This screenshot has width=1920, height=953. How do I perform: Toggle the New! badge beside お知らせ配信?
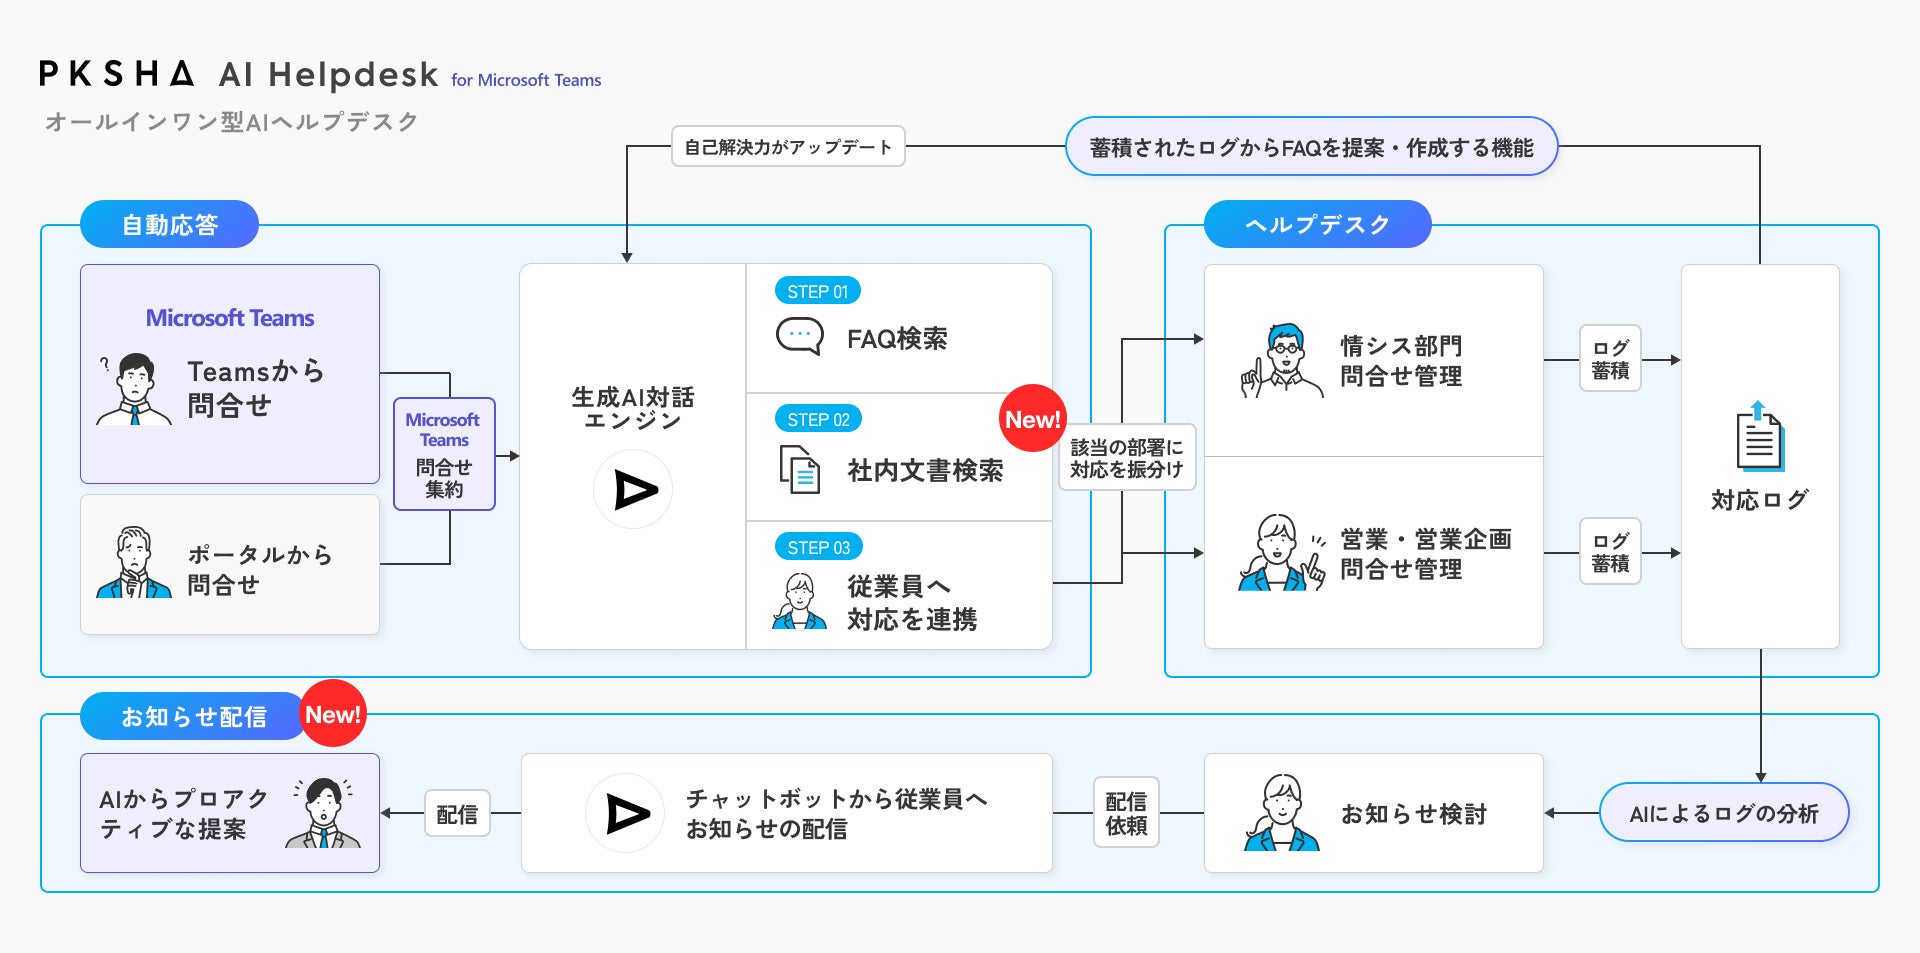334,714
